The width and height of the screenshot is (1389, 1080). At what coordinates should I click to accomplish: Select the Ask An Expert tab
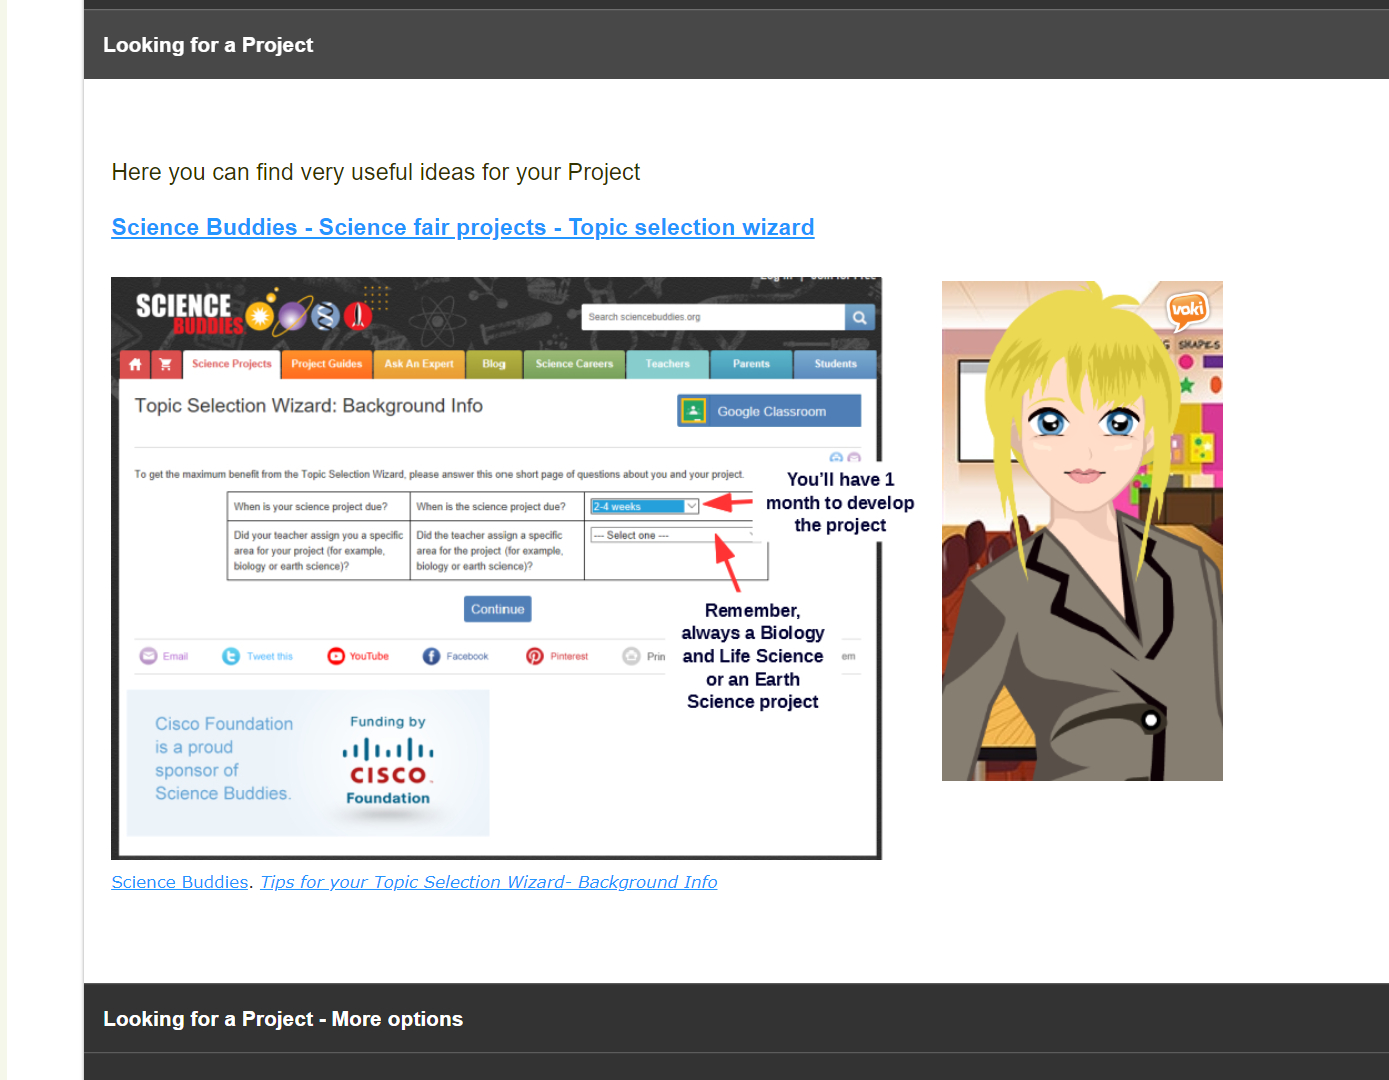(419, 364)
